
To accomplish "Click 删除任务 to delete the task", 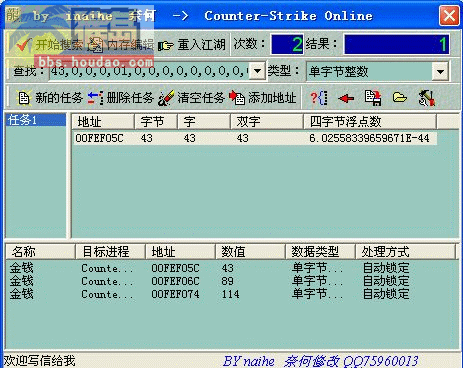I will pos(120,98).
